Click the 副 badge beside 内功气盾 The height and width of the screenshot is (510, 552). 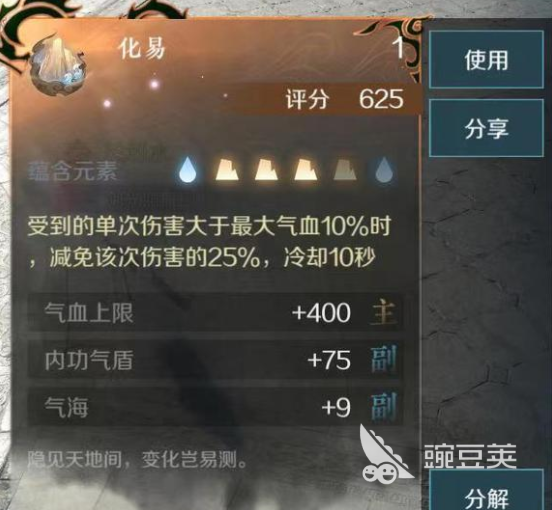[383, 359]
